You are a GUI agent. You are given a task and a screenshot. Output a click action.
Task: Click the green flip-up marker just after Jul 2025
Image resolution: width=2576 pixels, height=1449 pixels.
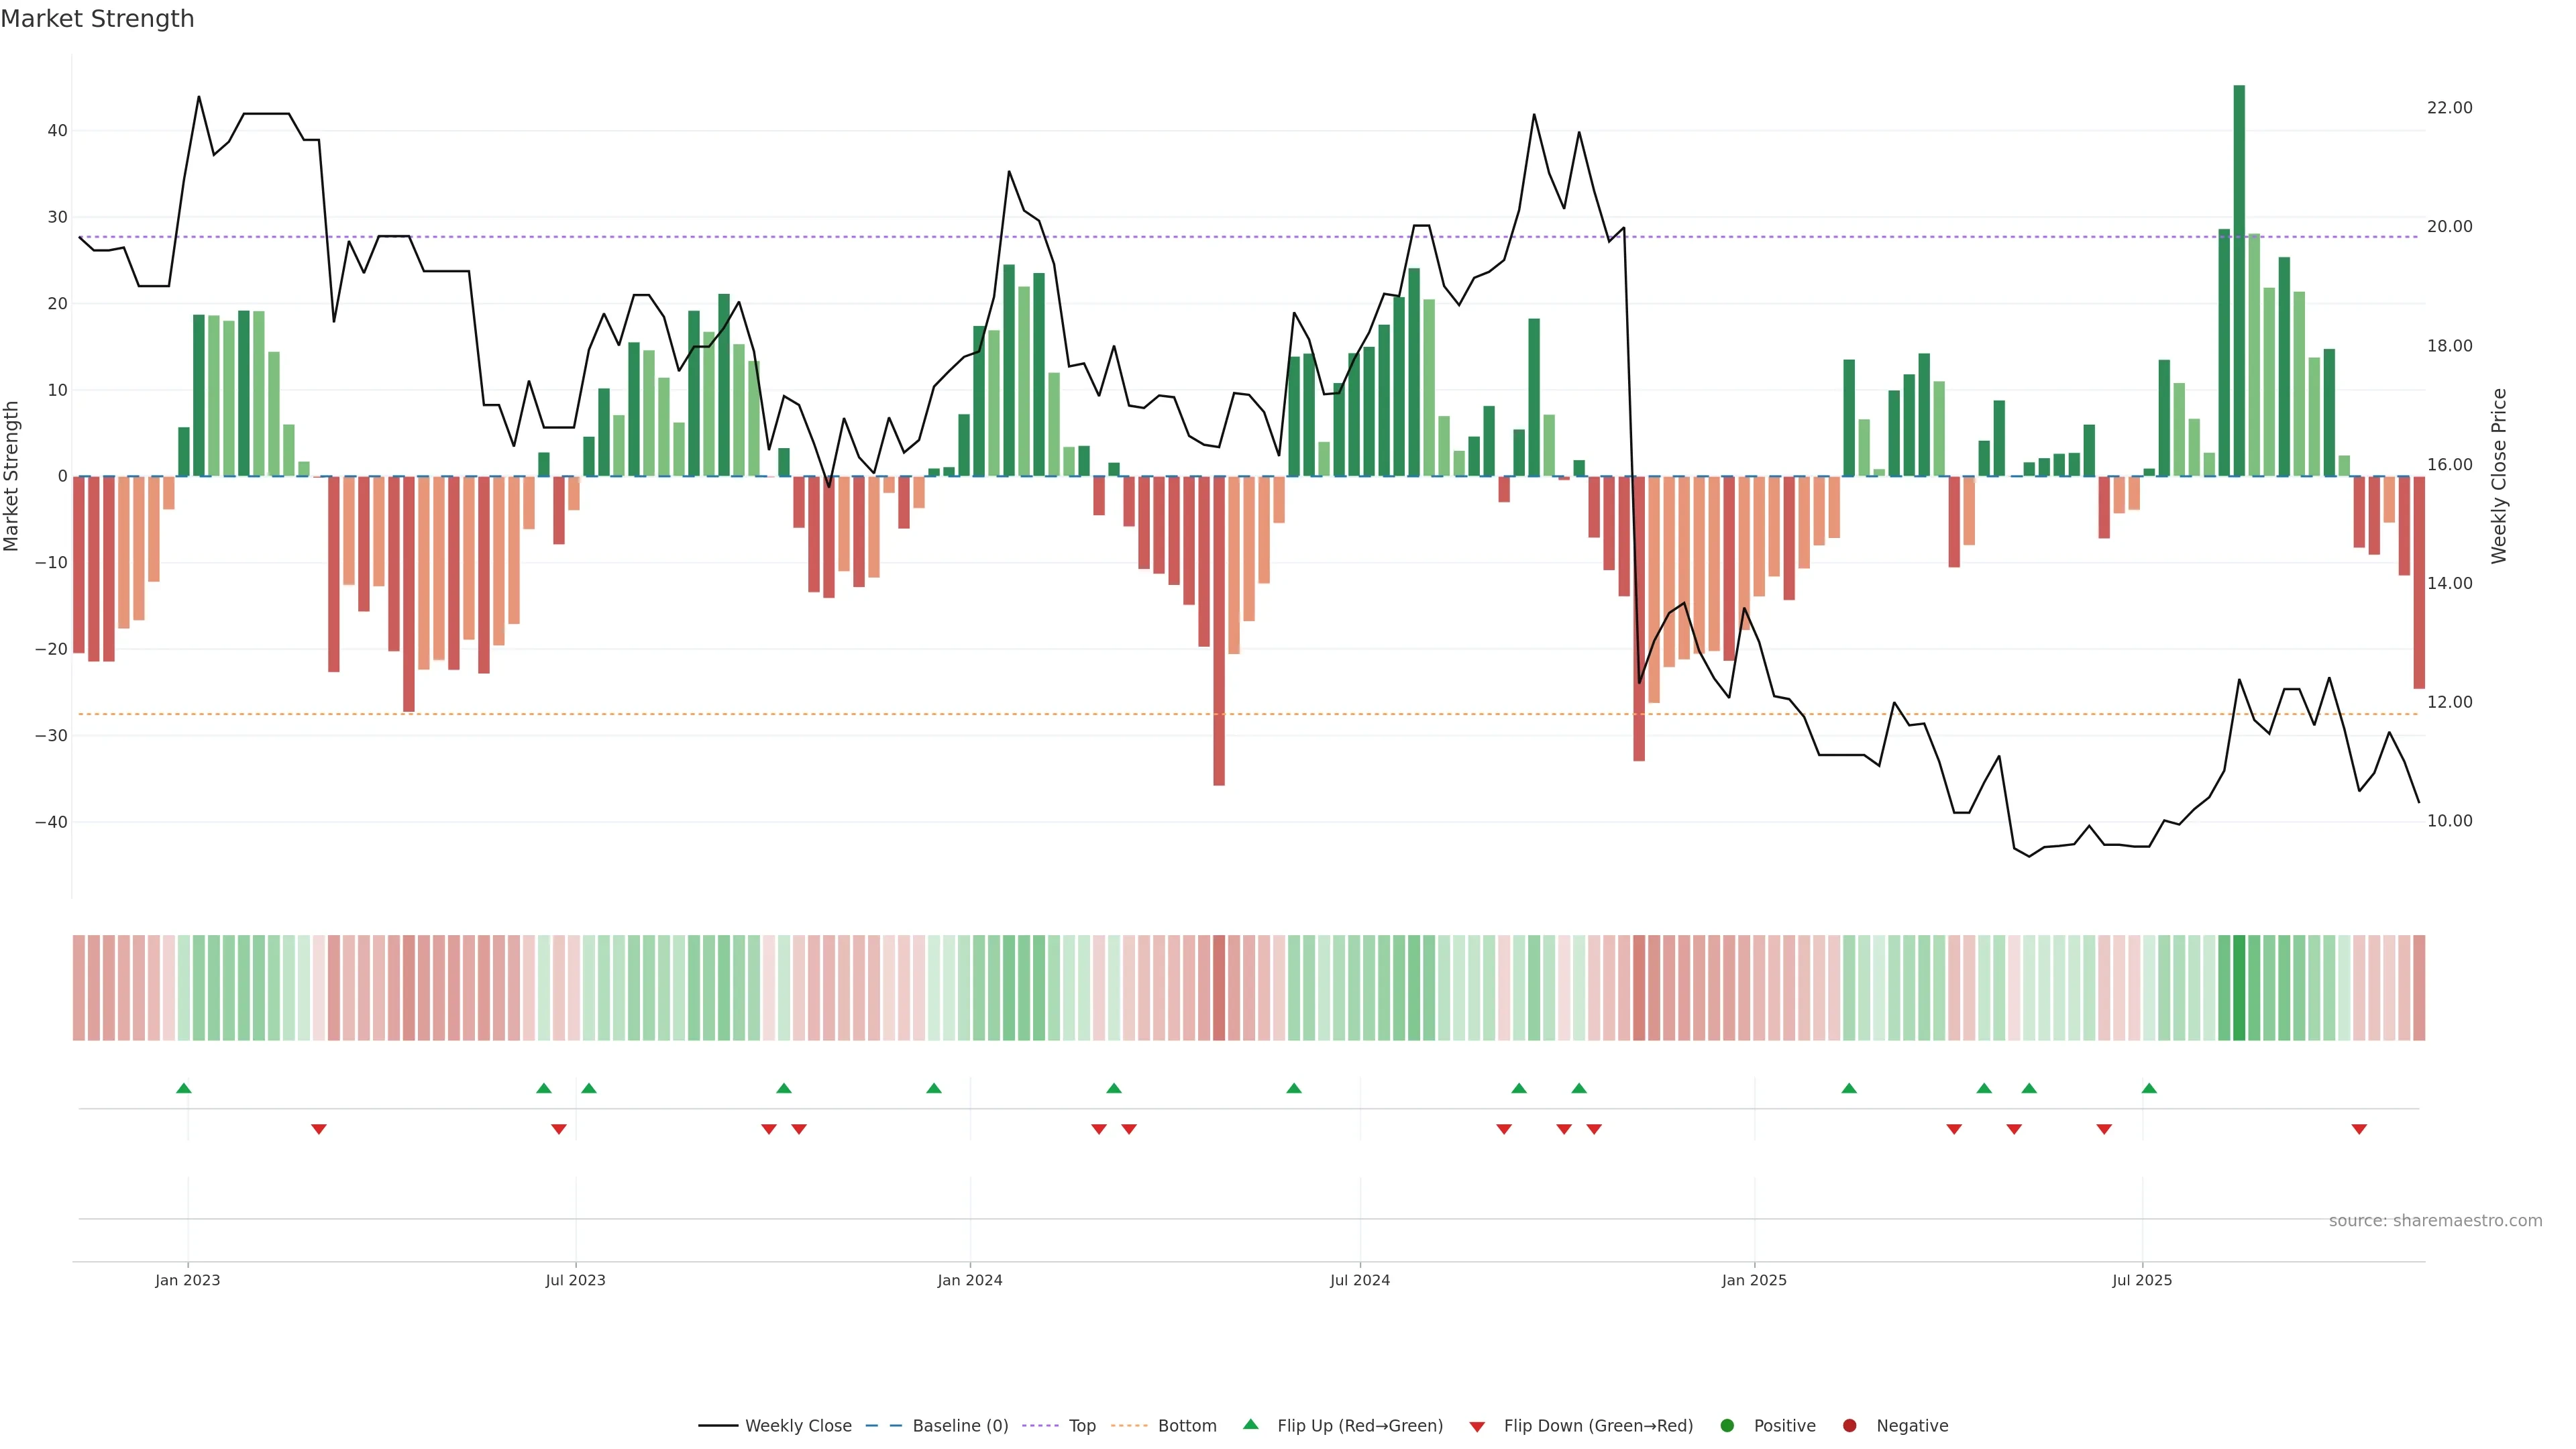point(2149,1088)
